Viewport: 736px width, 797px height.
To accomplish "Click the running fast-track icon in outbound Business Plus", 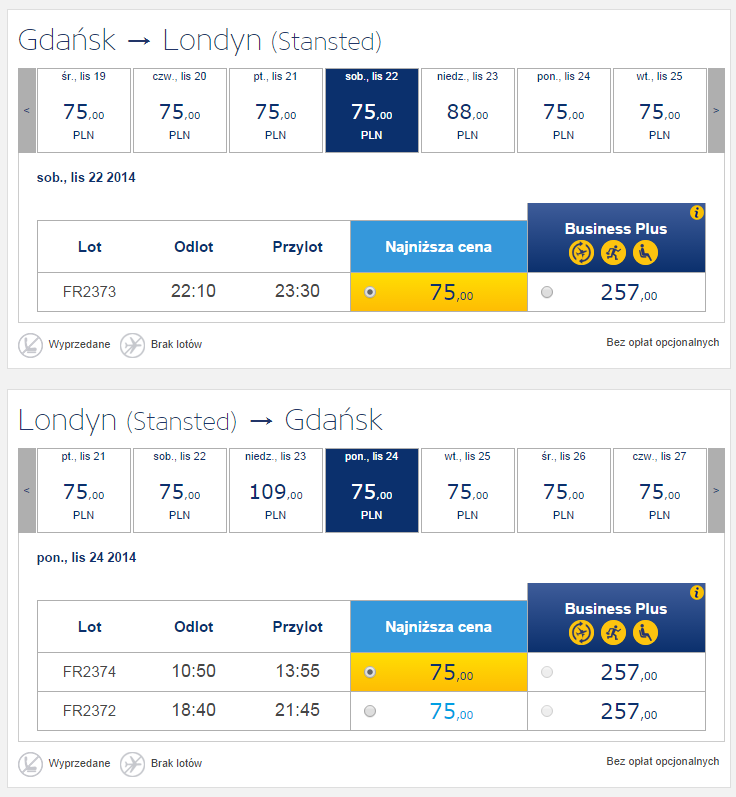I will coord(613,253).
